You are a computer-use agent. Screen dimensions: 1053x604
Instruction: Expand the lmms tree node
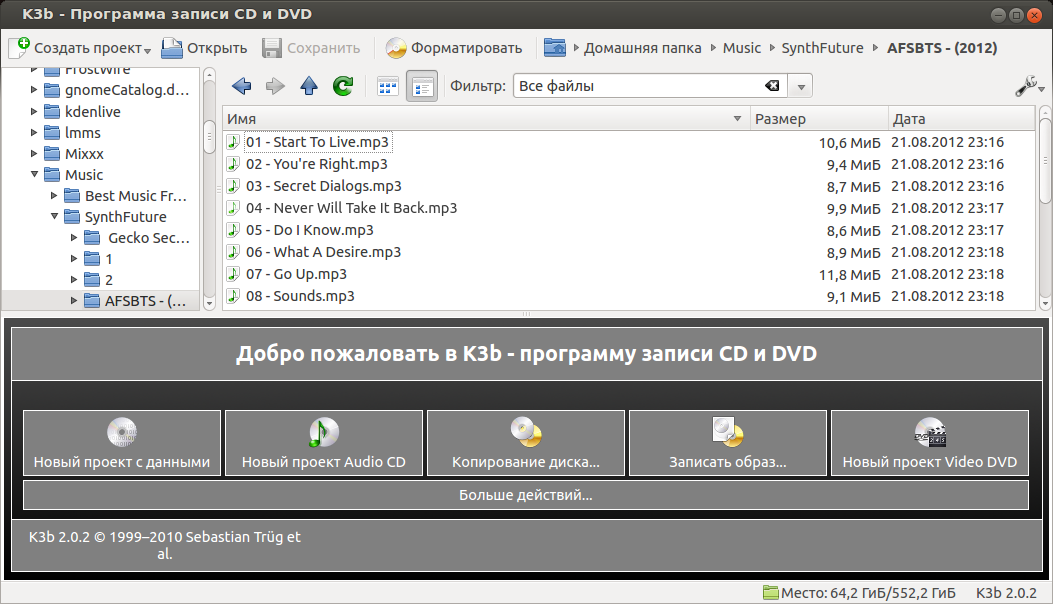(x=34, y=132)
